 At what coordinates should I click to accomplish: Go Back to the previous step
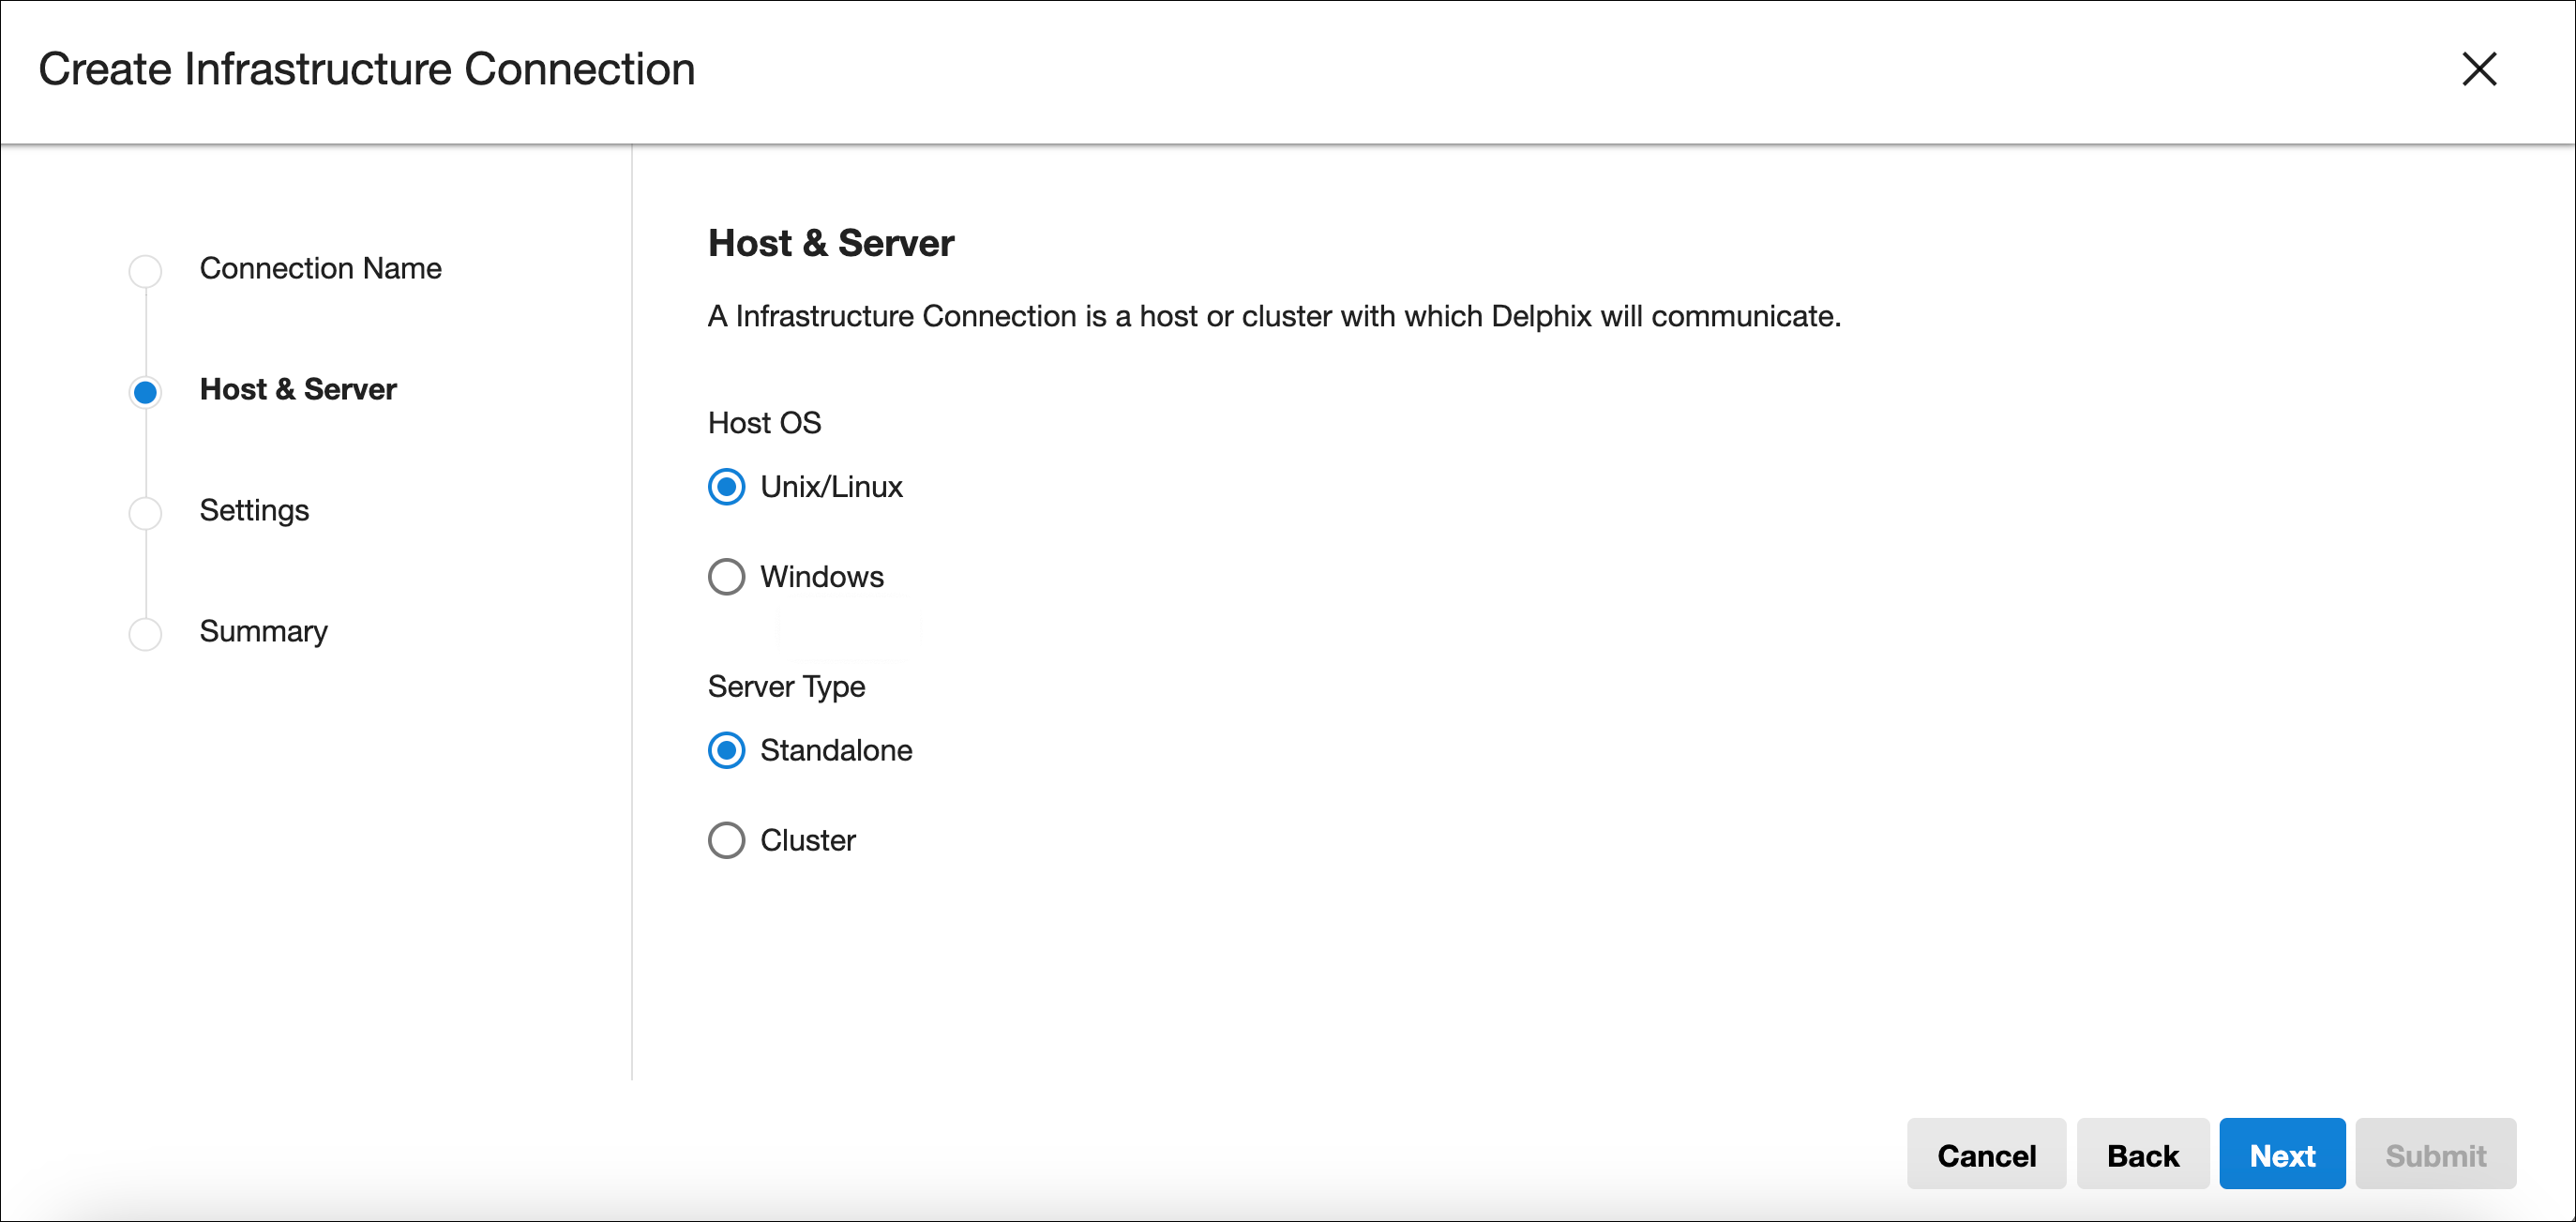tap(2142, 1155)
